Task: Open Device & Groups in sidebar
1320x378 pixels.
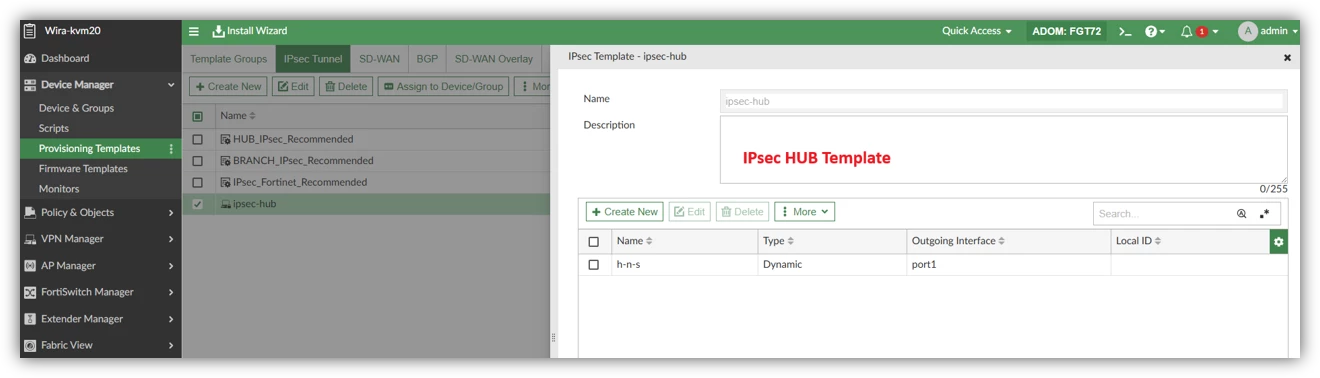Action: click(76, 108)
